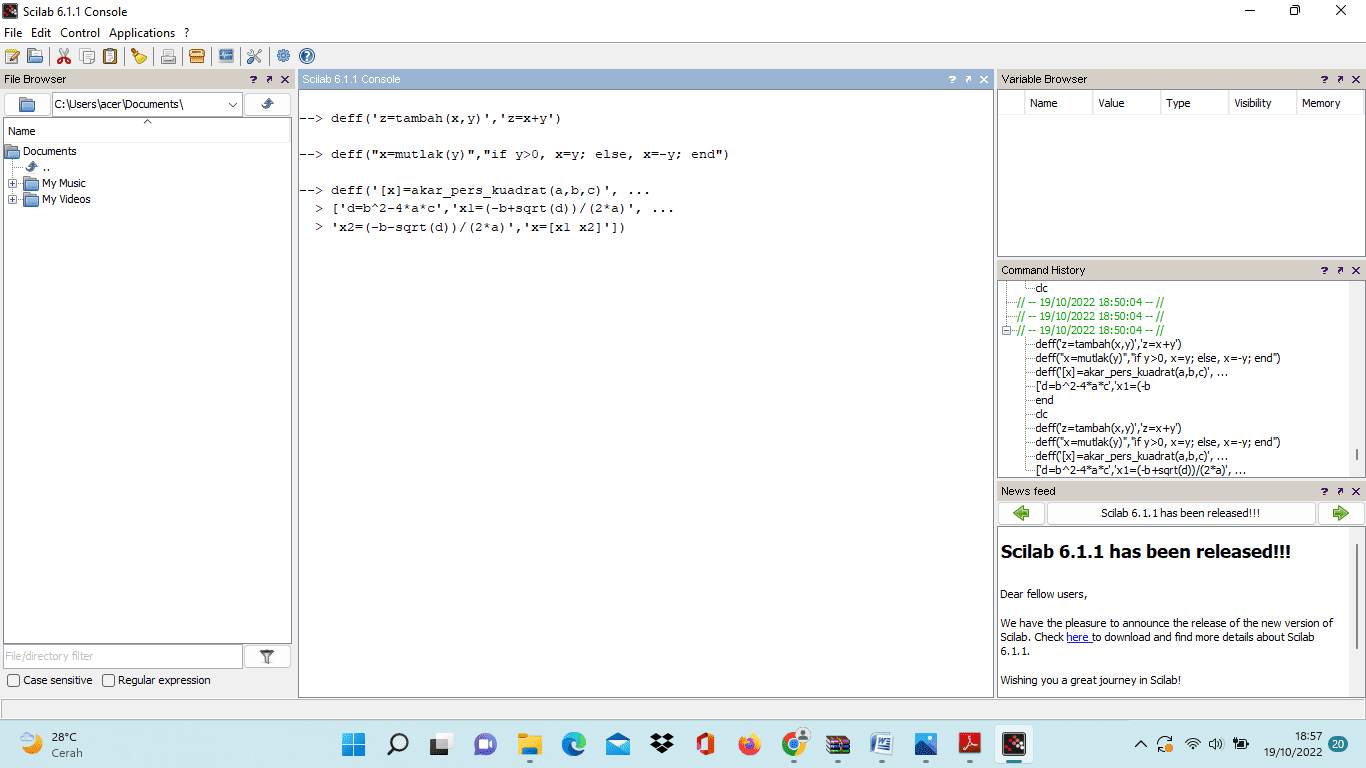
Task: Click the Print toolbar icon
Action: (x=168, y=56)
